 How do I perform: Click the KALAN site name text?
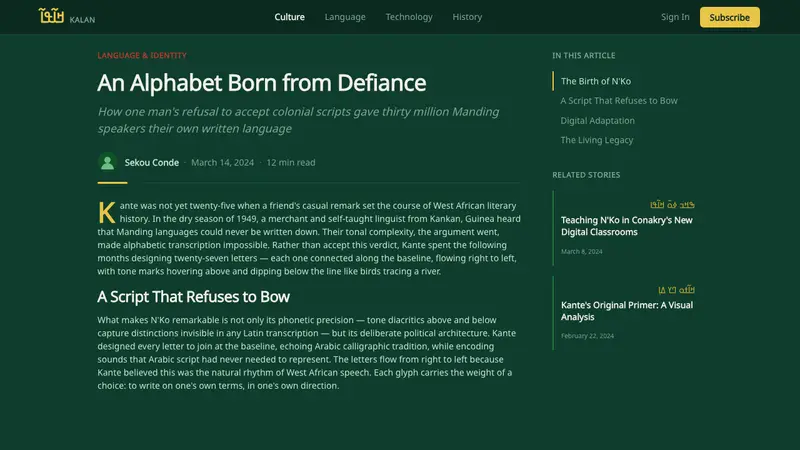coord(82,20)
